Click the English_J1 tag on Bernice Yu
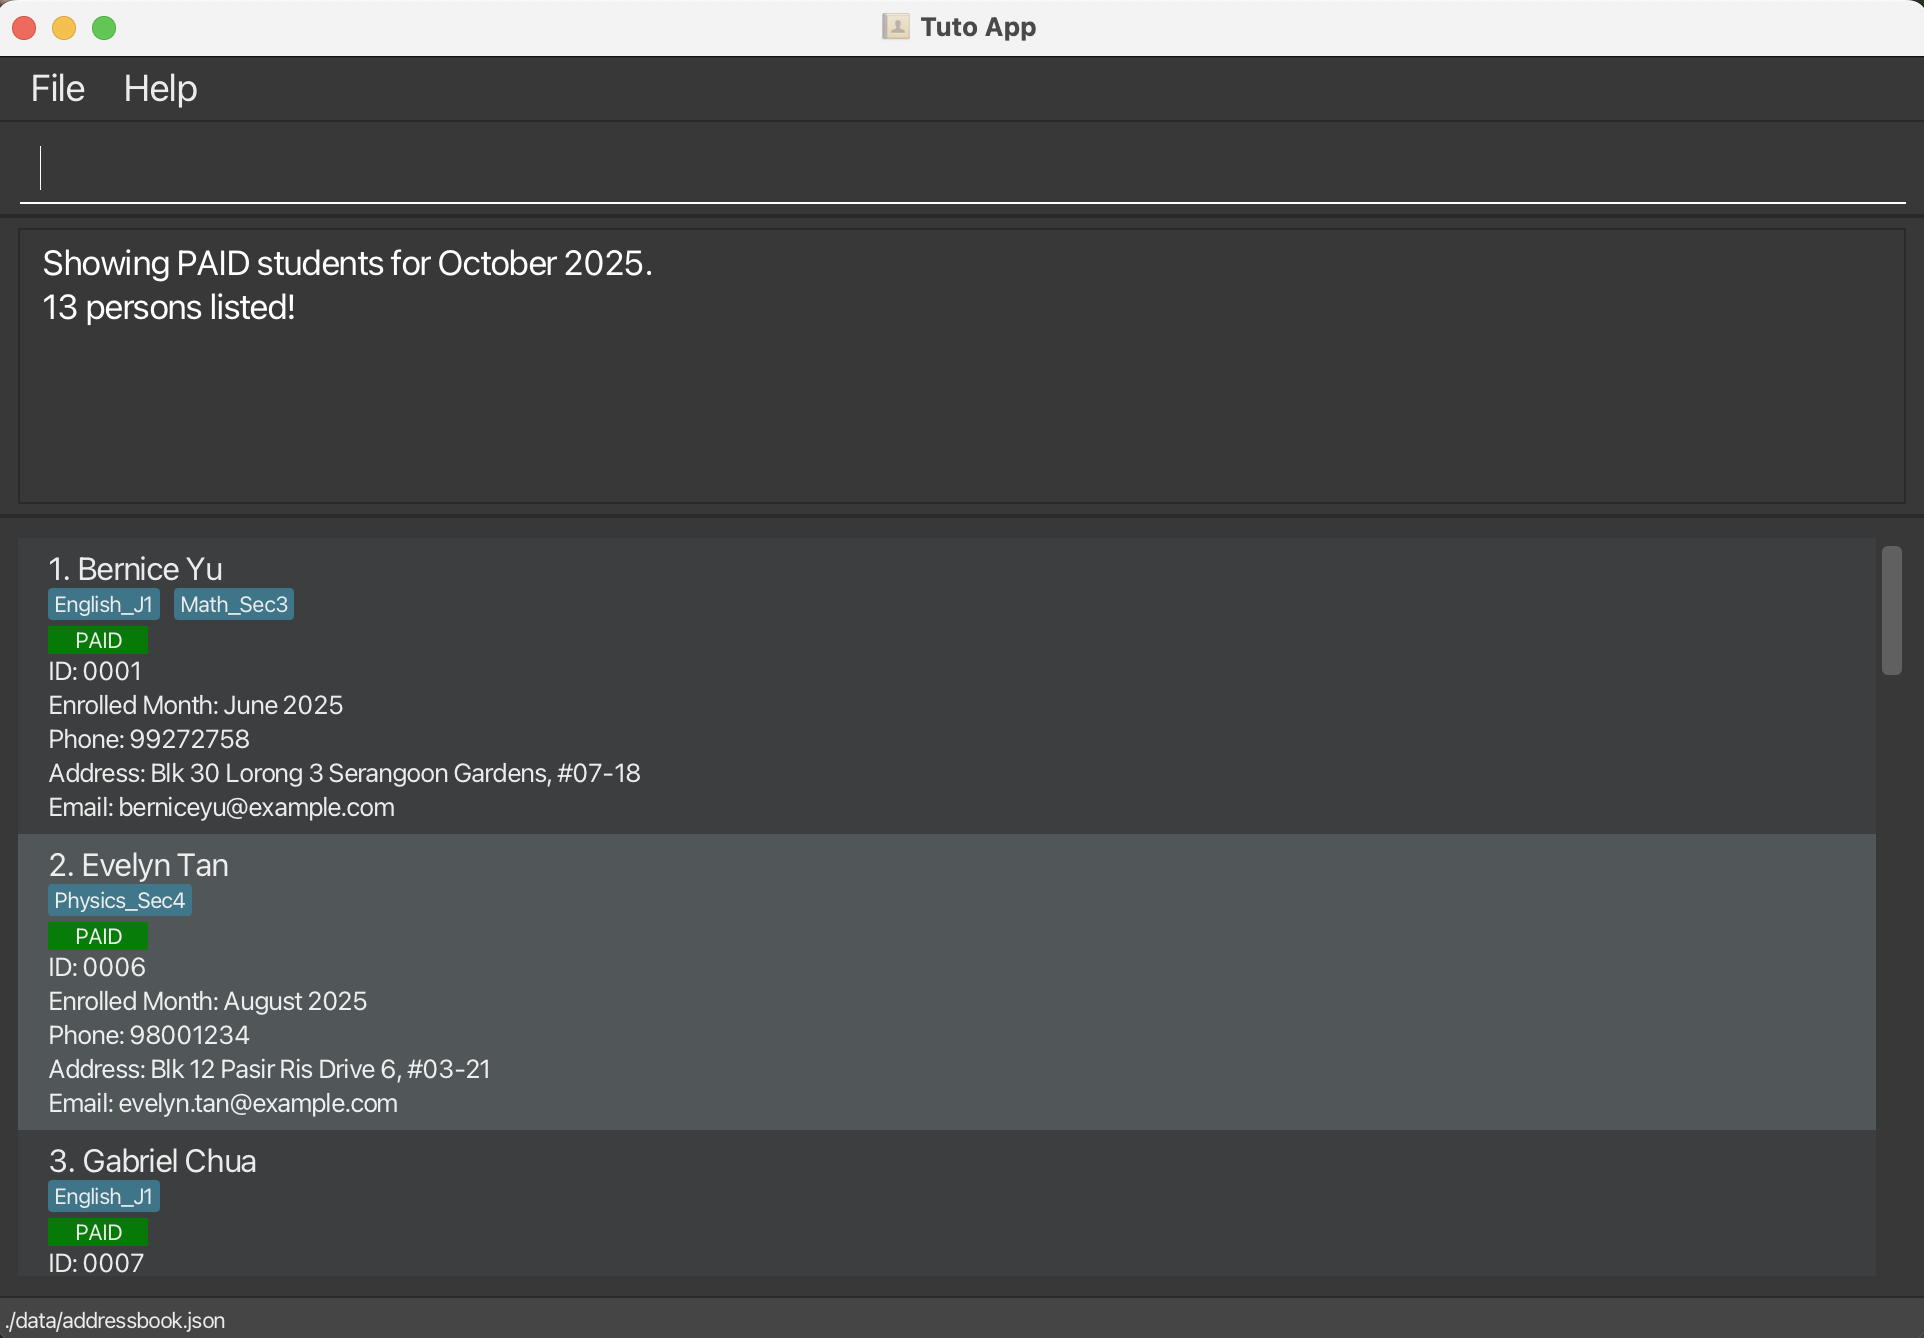The height and width of the screenshot is (1338, 1924). 103,604
